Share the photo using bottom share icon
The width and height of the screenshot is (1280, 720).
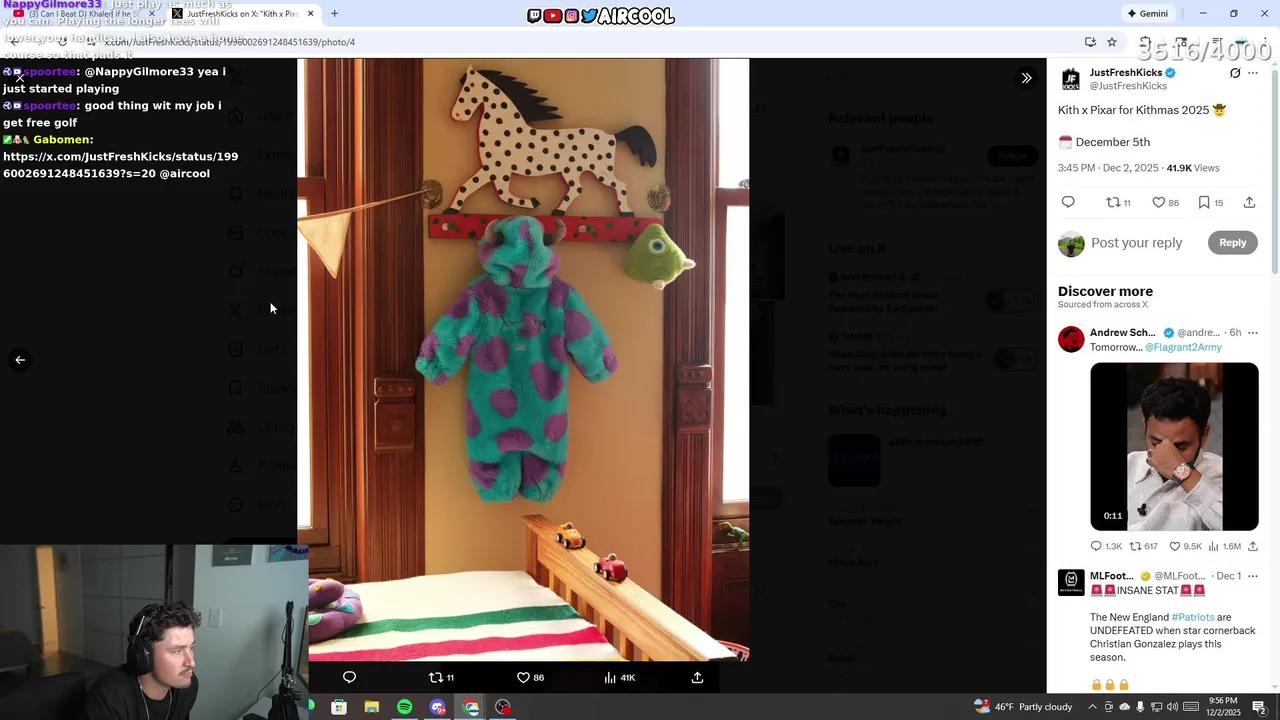coord(697,677)
